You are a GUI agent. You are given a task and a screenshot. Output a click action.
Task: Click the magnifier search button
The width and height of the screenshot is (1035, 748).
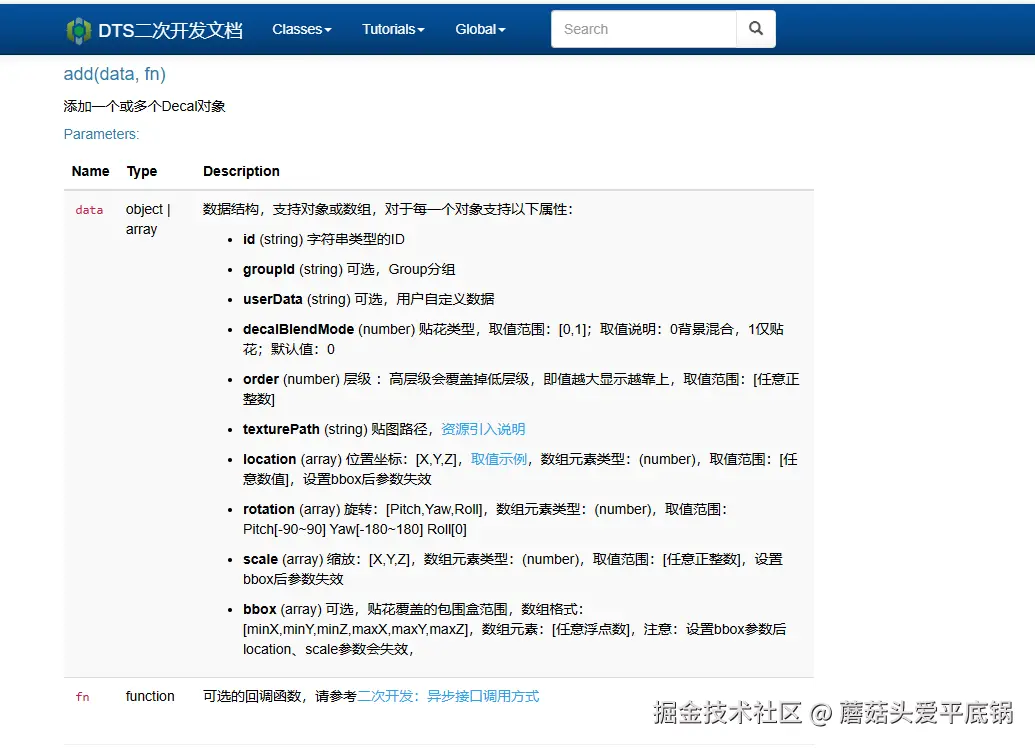pos(756,28)
